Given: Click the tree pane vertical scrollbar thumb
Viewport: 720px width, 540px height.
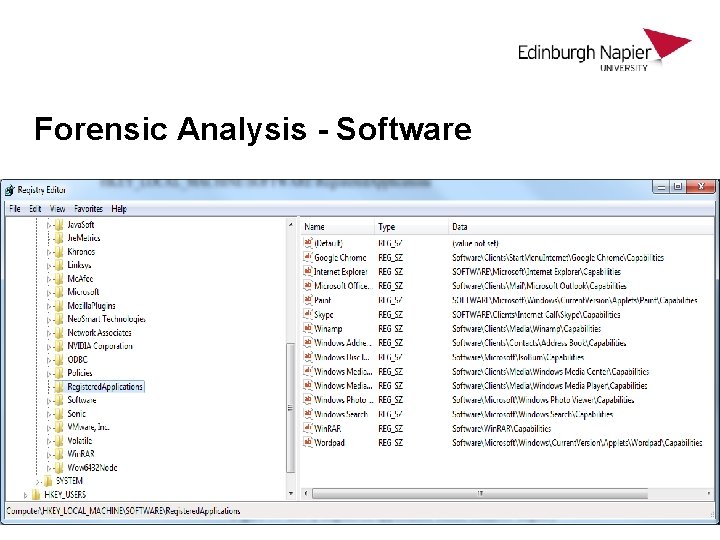Looking at the screenshot, I should pos(290,408).
